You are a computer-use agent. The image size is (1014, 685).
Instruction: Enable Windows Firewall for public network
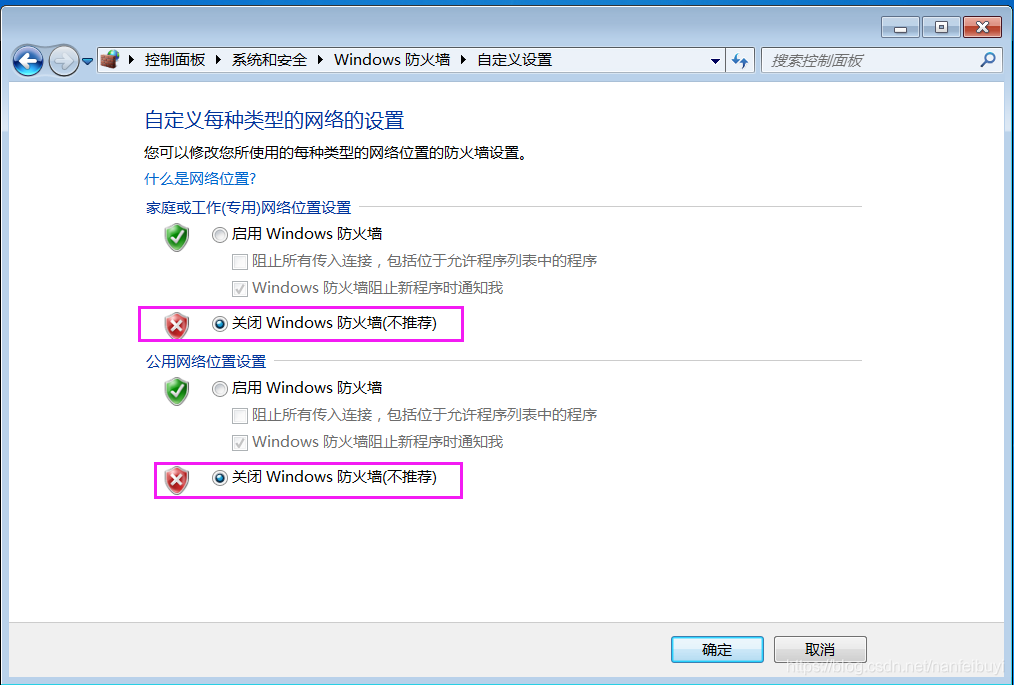[x=220, y=389]
